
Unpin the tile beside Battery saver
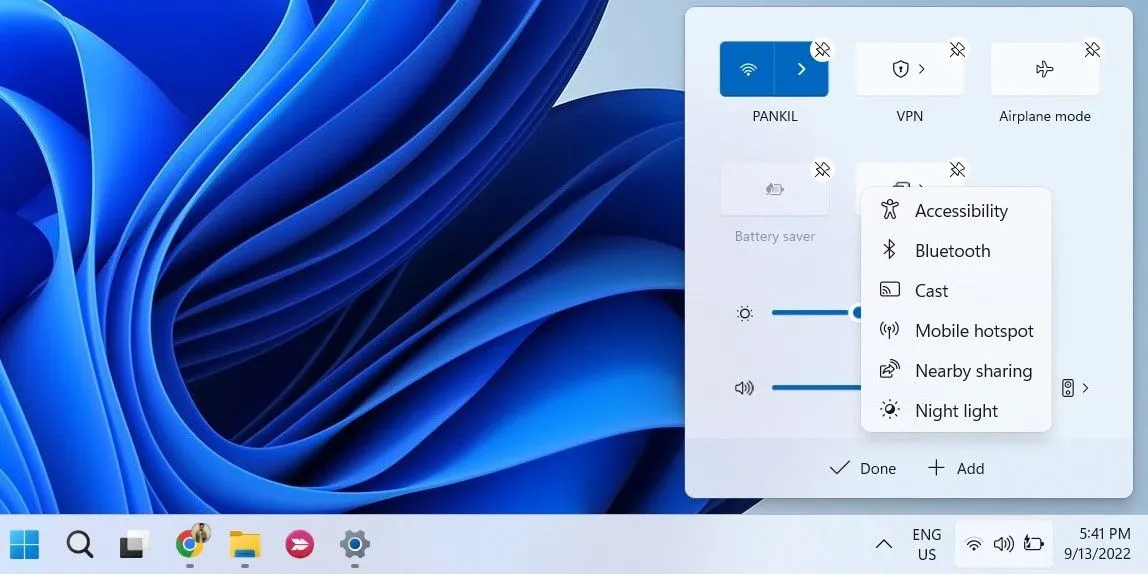(957, 170)
